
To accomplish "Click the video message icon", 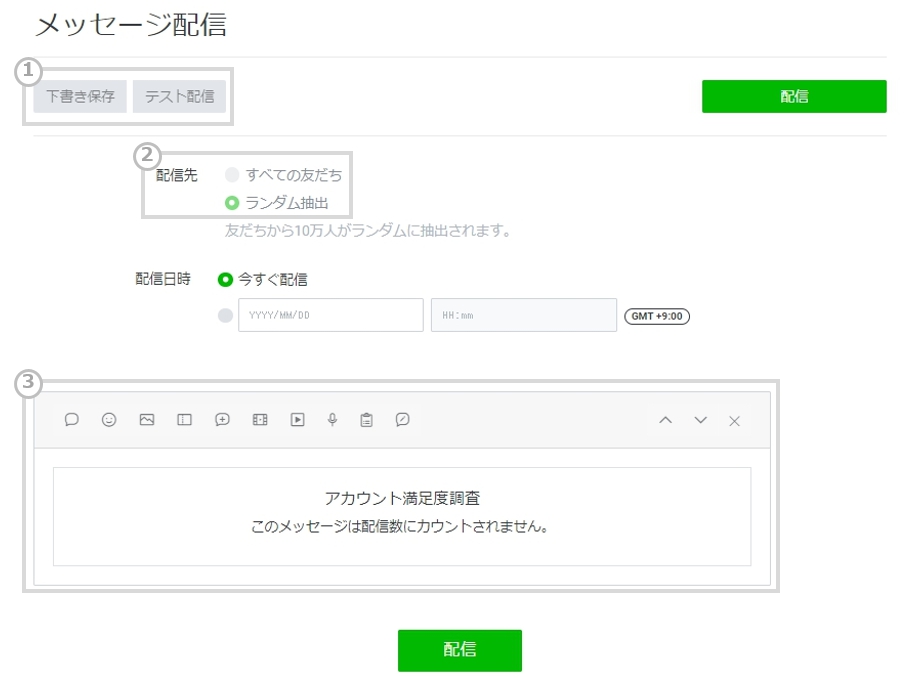I will point(296,420).
